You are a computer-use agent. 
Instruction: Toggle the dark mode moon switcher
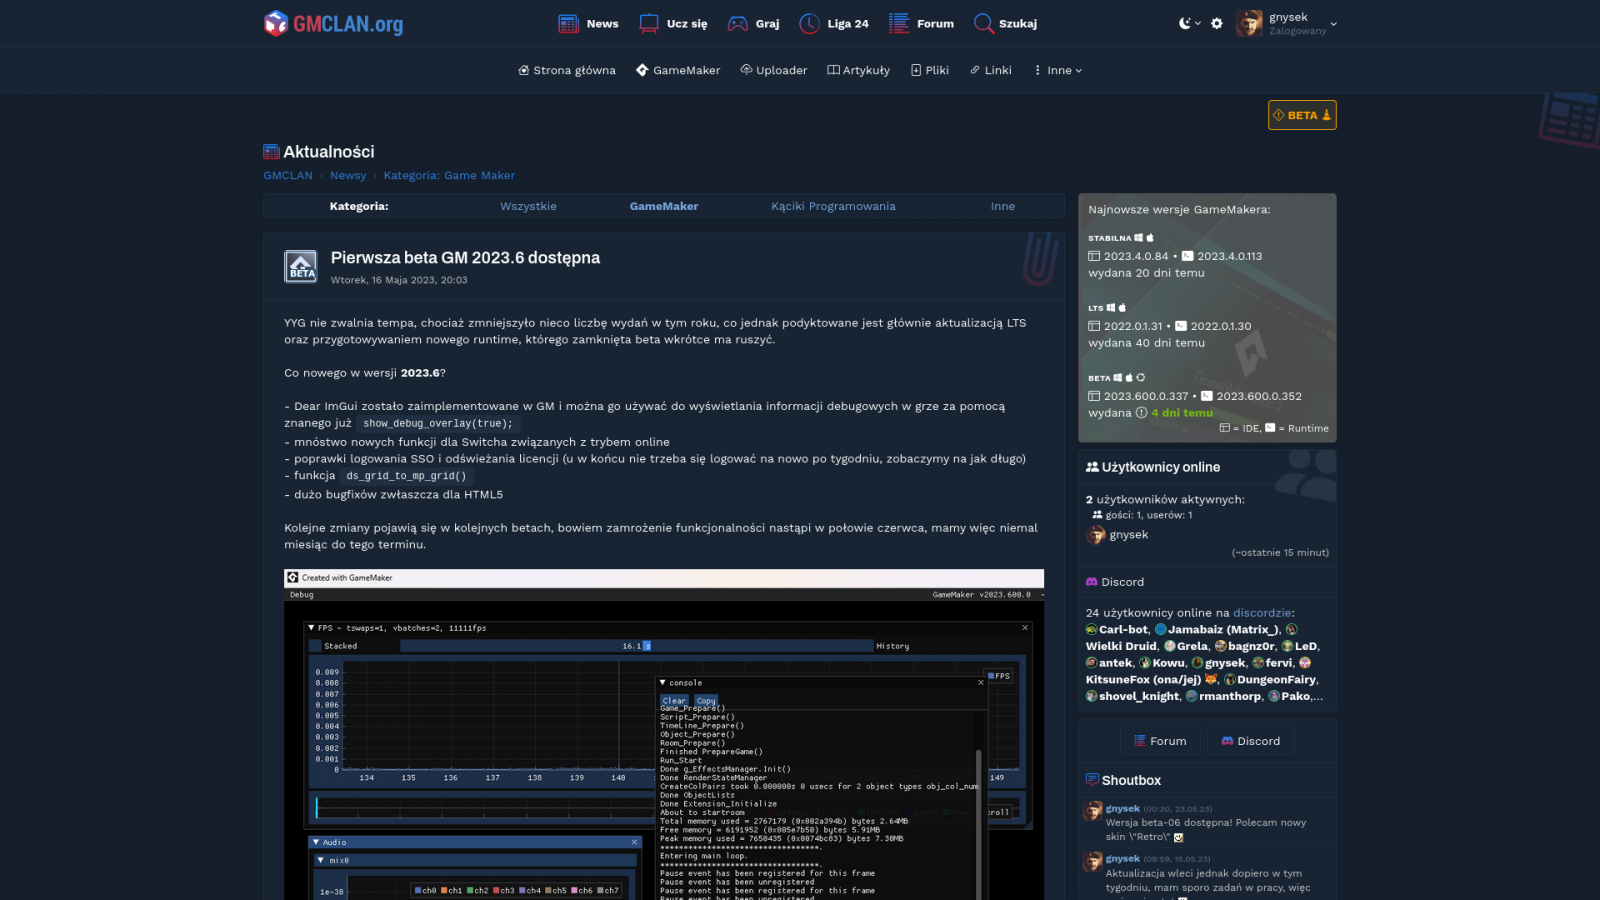(1188, 23)
